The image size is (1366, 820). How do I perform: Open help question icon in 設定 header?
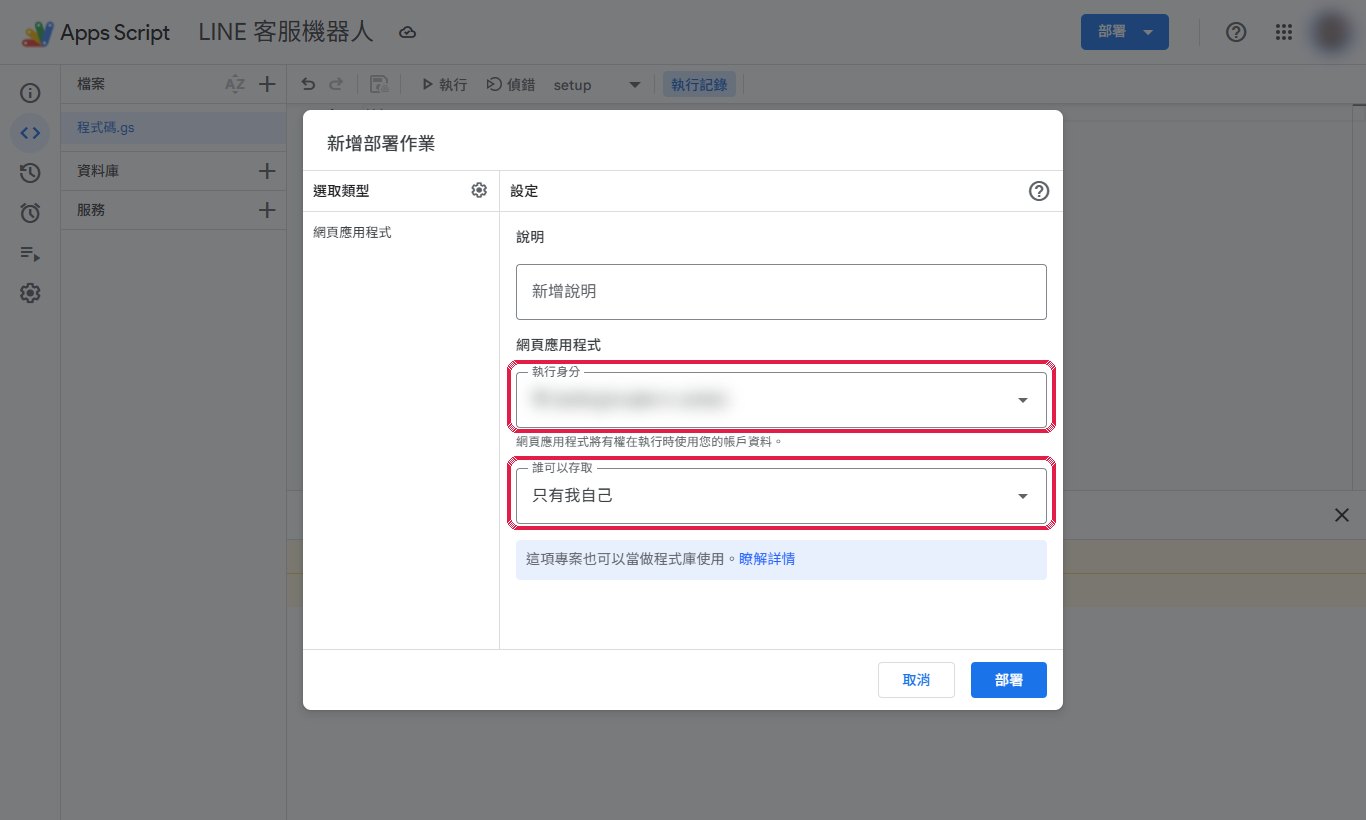click(1039, 191)
